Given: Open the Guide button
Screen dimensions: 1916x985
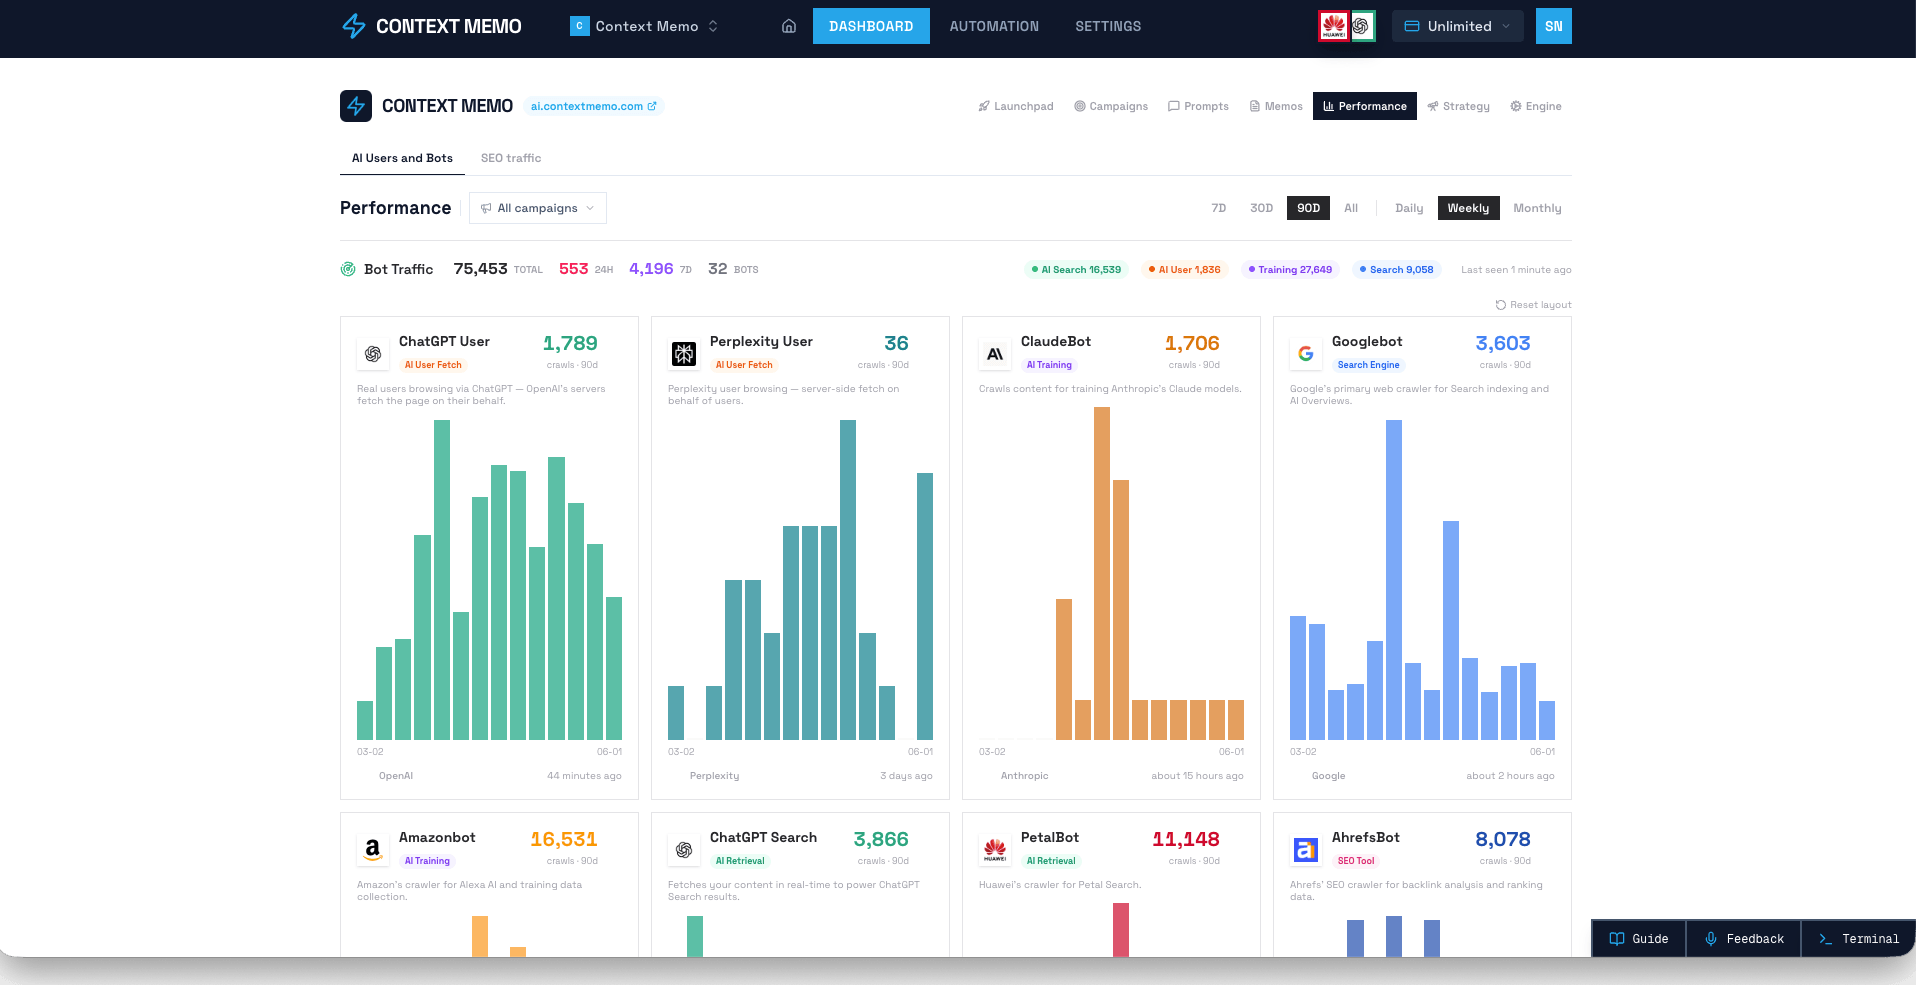Looking at the screenshot, I should [x=1638, y=939].
